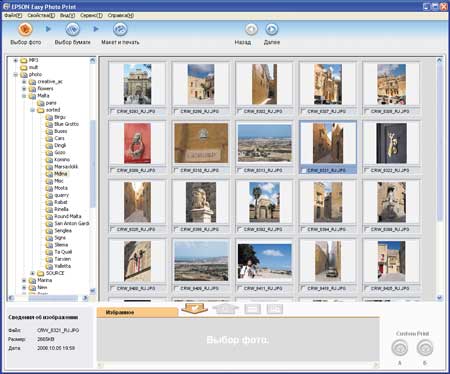
Task: Select the mult folder icon
Action: [24, 67]
